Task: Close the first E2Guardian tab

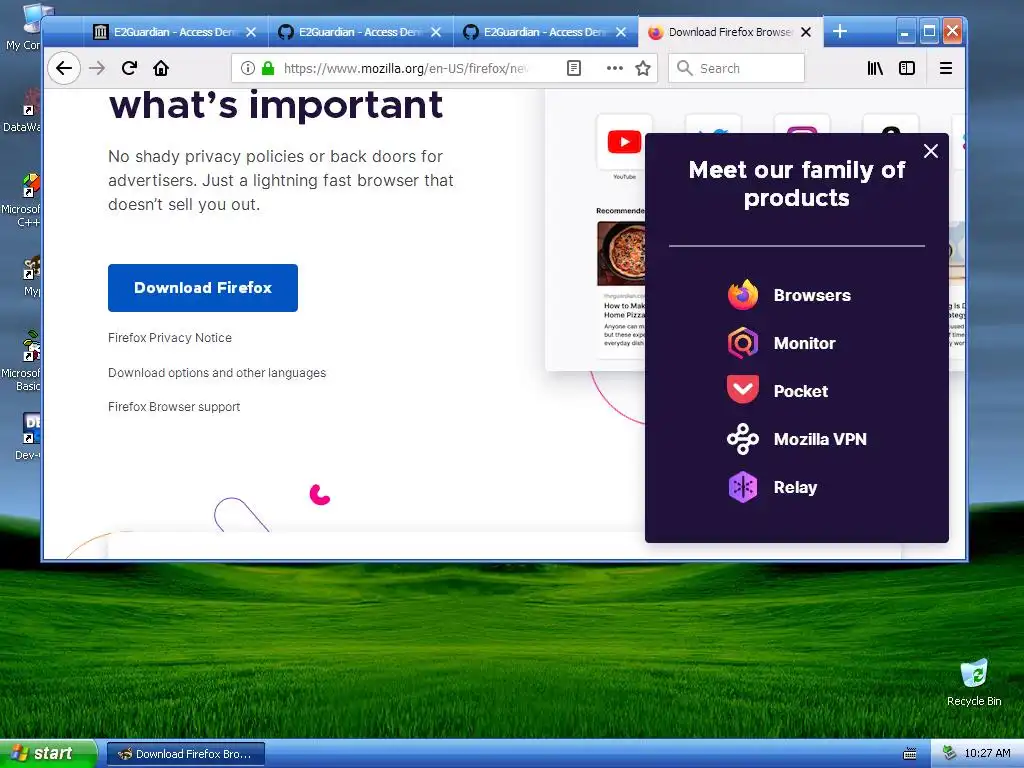Action: 251,32
